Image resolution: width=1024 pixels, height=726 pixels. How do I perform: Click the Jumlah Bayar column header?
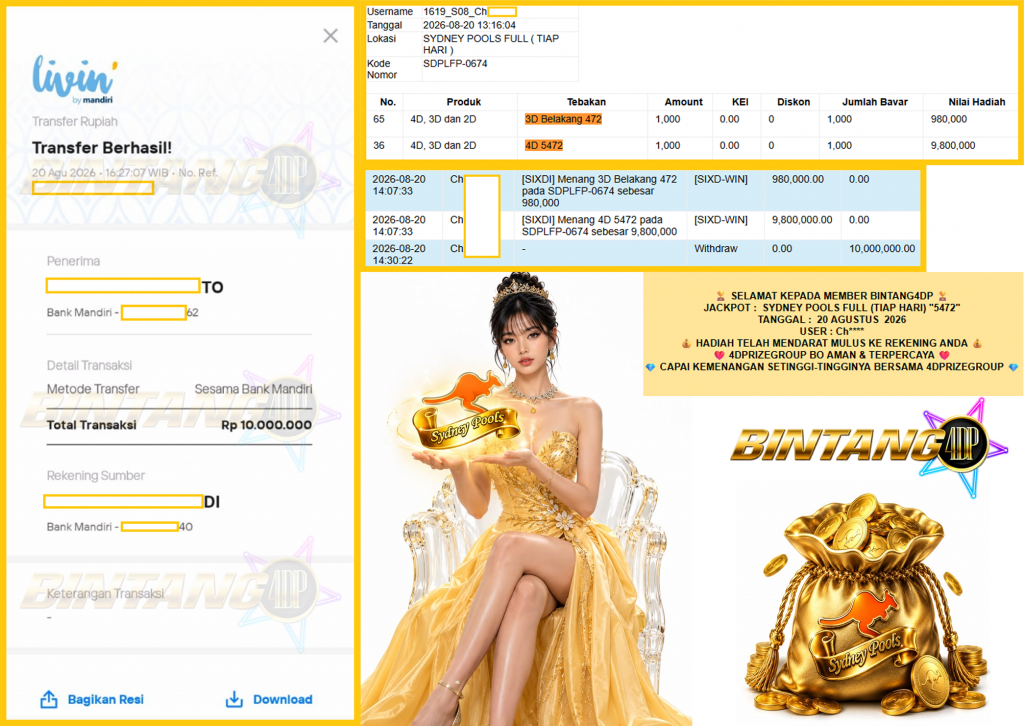point(875,102)
